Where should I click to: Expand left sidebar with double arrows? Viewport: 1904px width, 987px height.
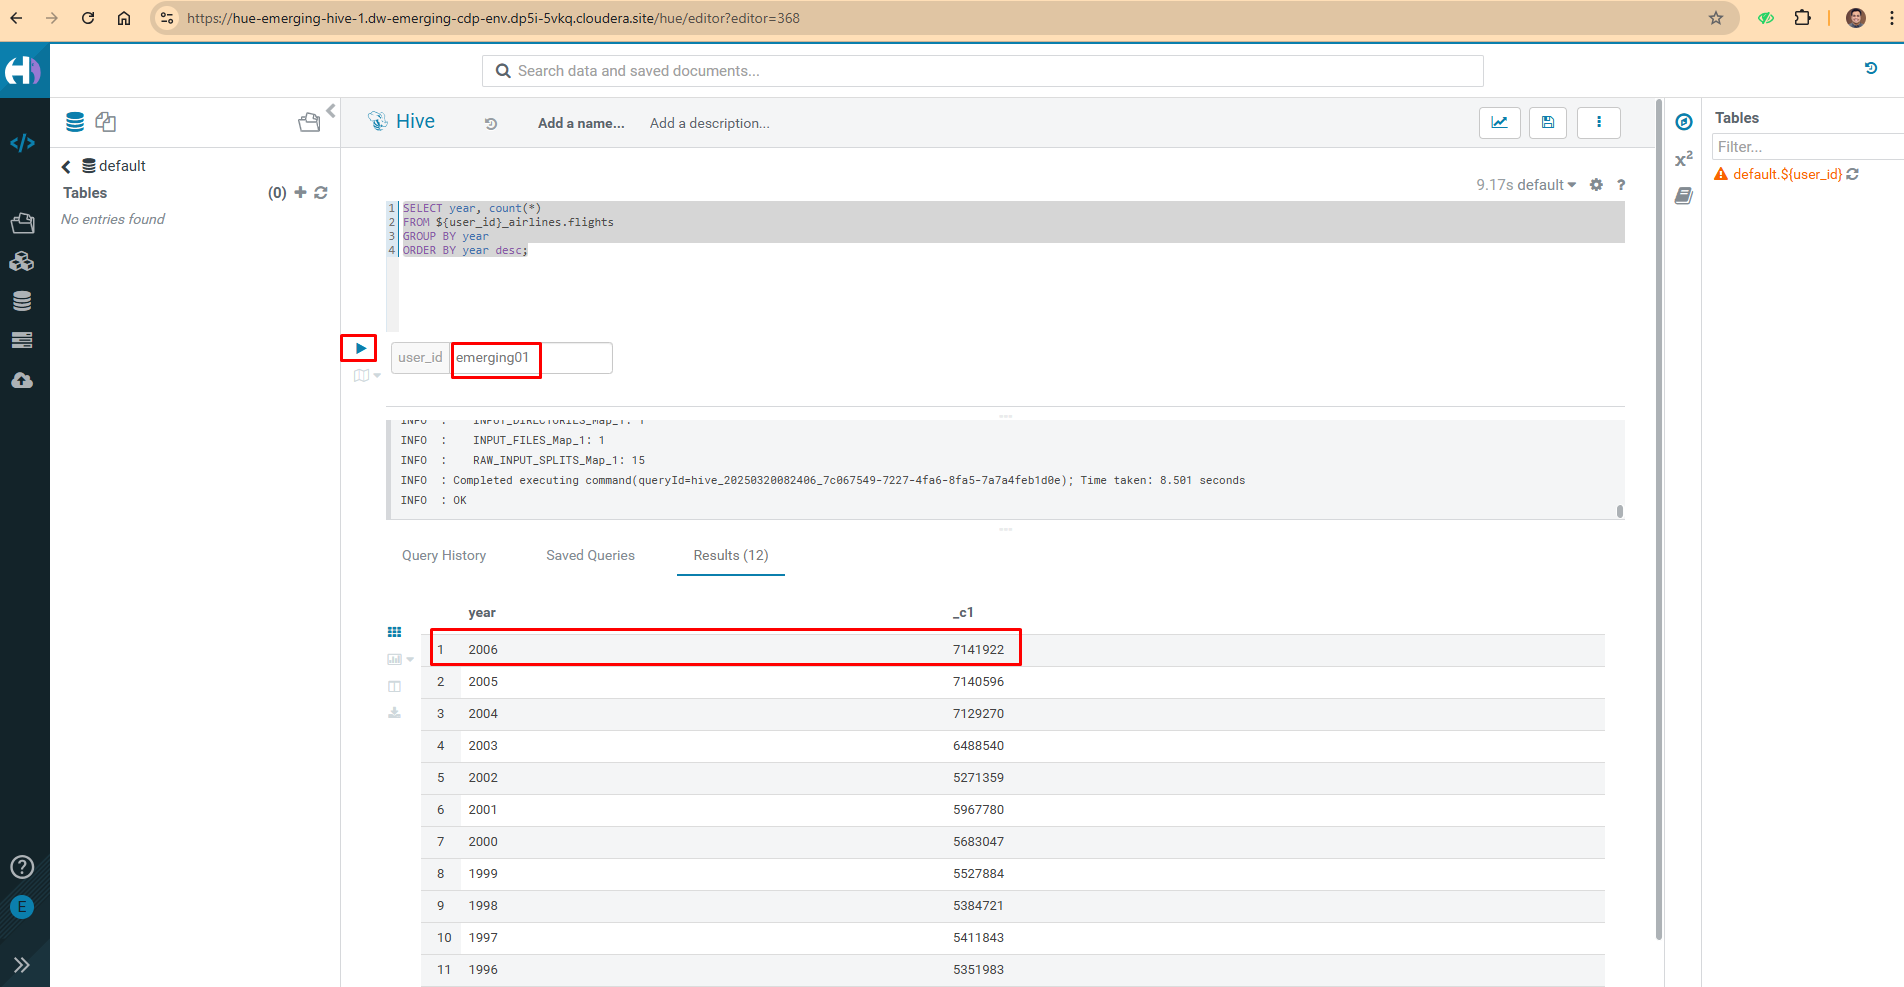(x=22, y=965)
